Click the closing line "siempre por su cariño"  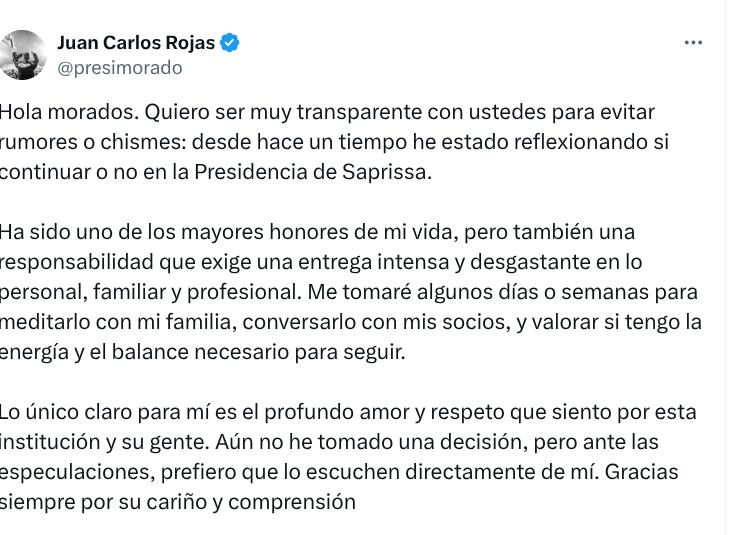click(x=177, y=502)
